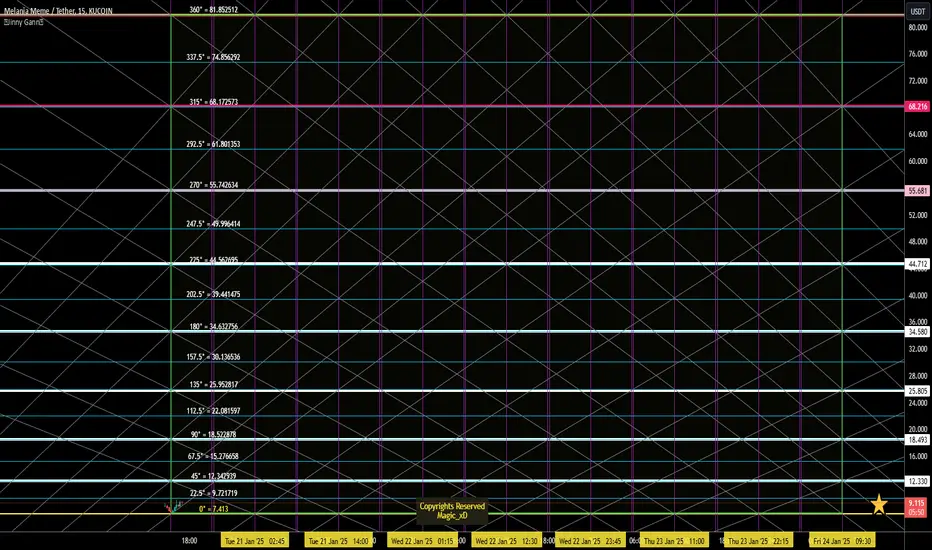Click the 25.805 price axis label
932x550 pixels.
click(x=917, y=391)
